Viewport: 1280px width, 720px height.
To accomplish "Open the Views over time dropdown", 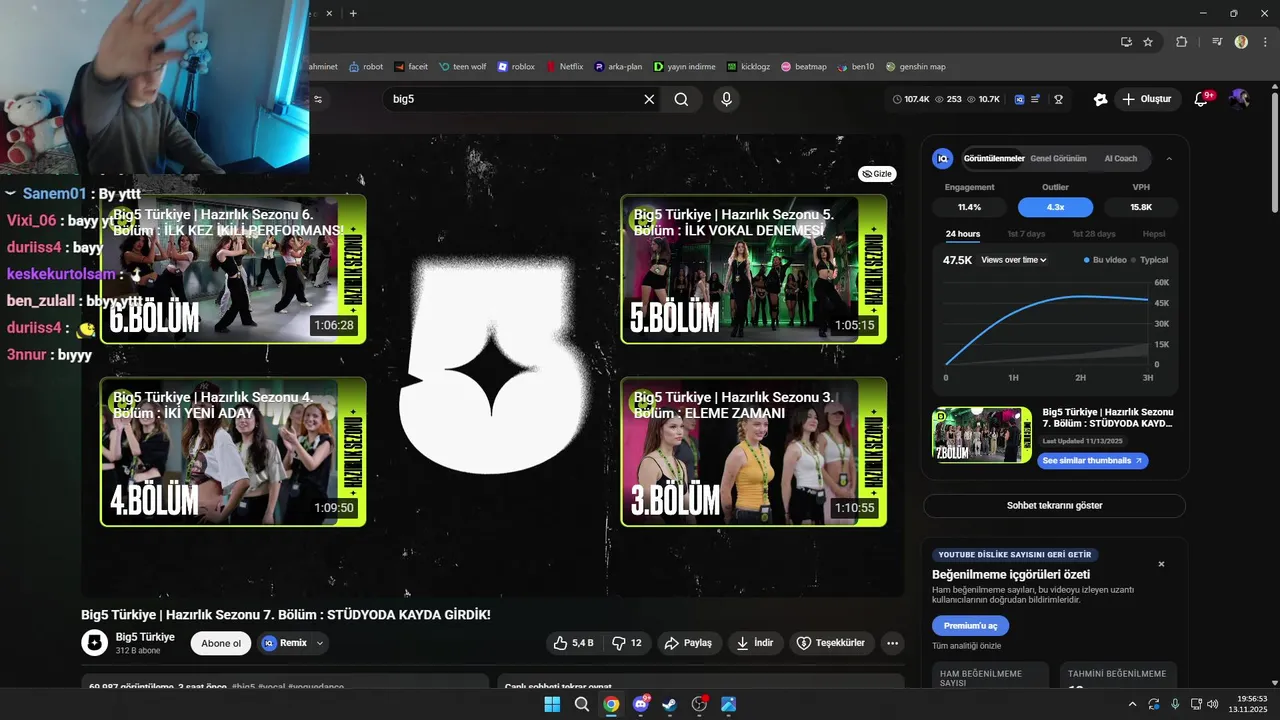I will click(1014, 260).
